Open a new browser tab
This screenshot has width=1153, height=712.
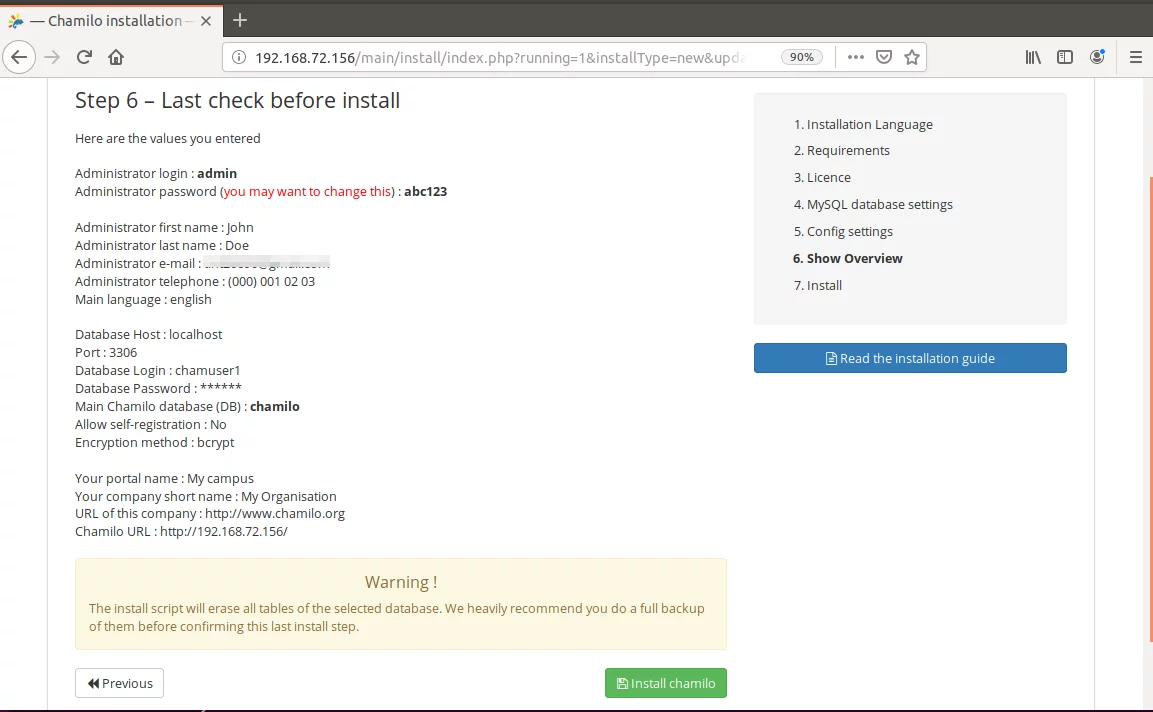click(x=240, y=21)
